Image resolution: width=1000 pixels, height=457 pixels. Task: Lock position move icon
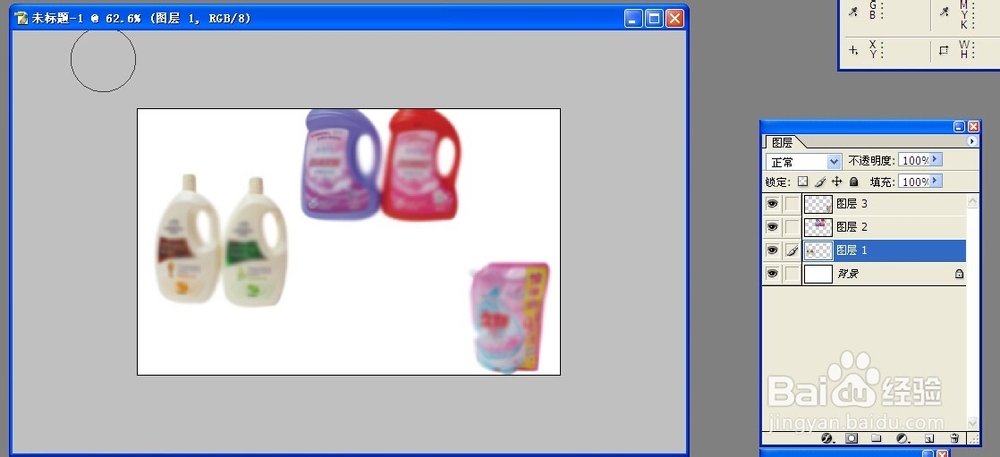[x=837, y=182]
